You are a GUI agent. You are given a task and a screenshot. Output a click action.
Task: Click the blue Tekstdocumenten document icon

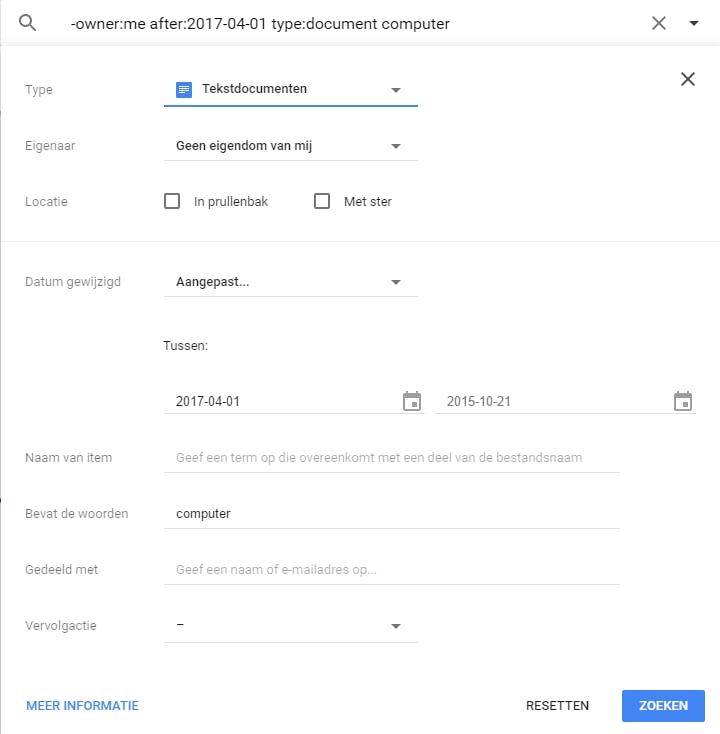point(183,89)
